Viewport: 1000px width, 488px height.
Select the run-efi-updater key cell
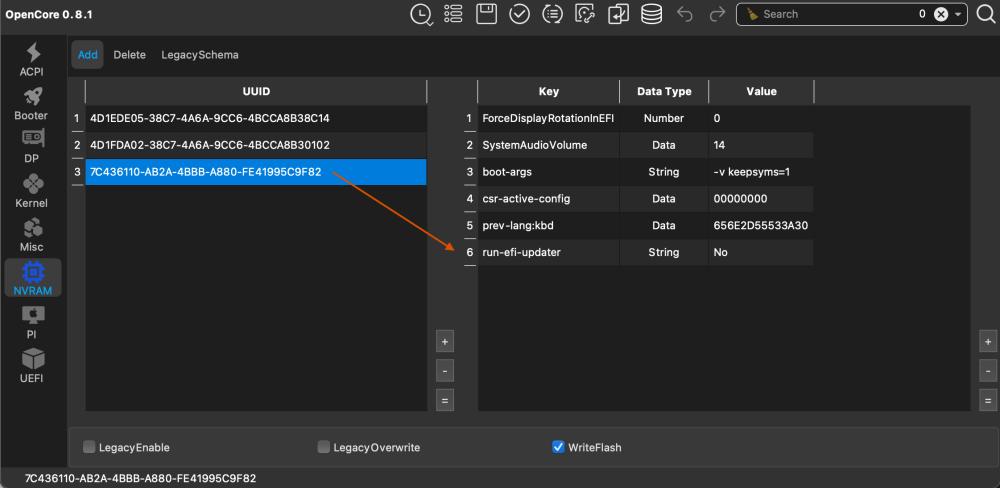(x=548, y=253)
